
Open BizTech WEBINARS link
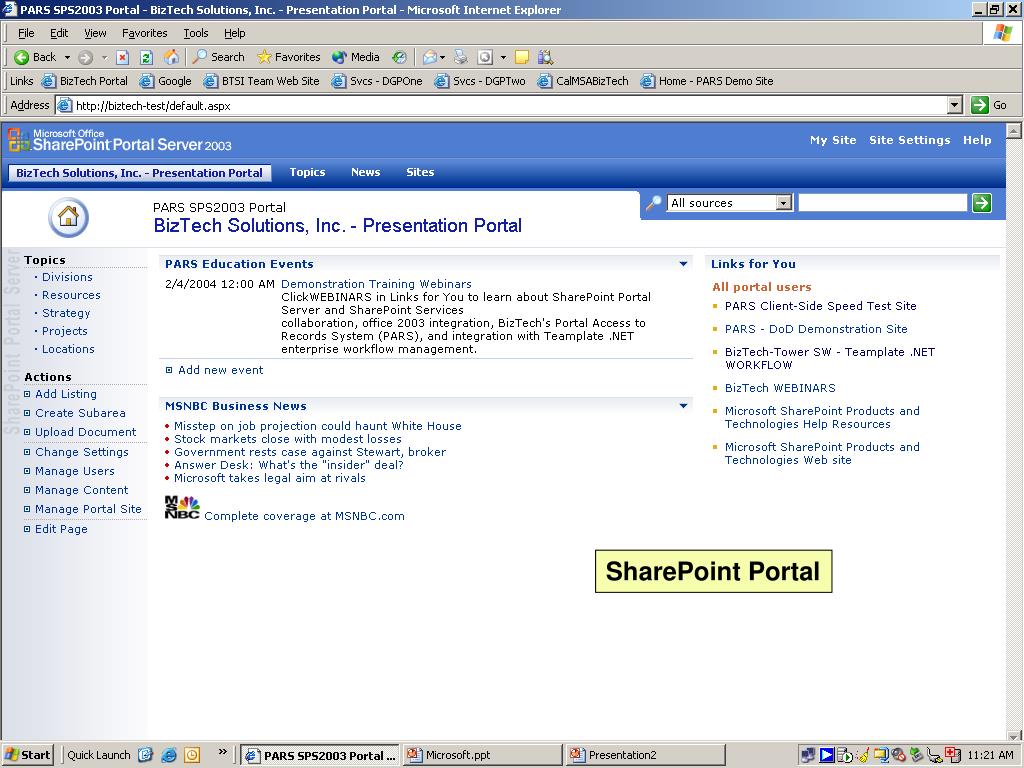click(x=780, y=388)
